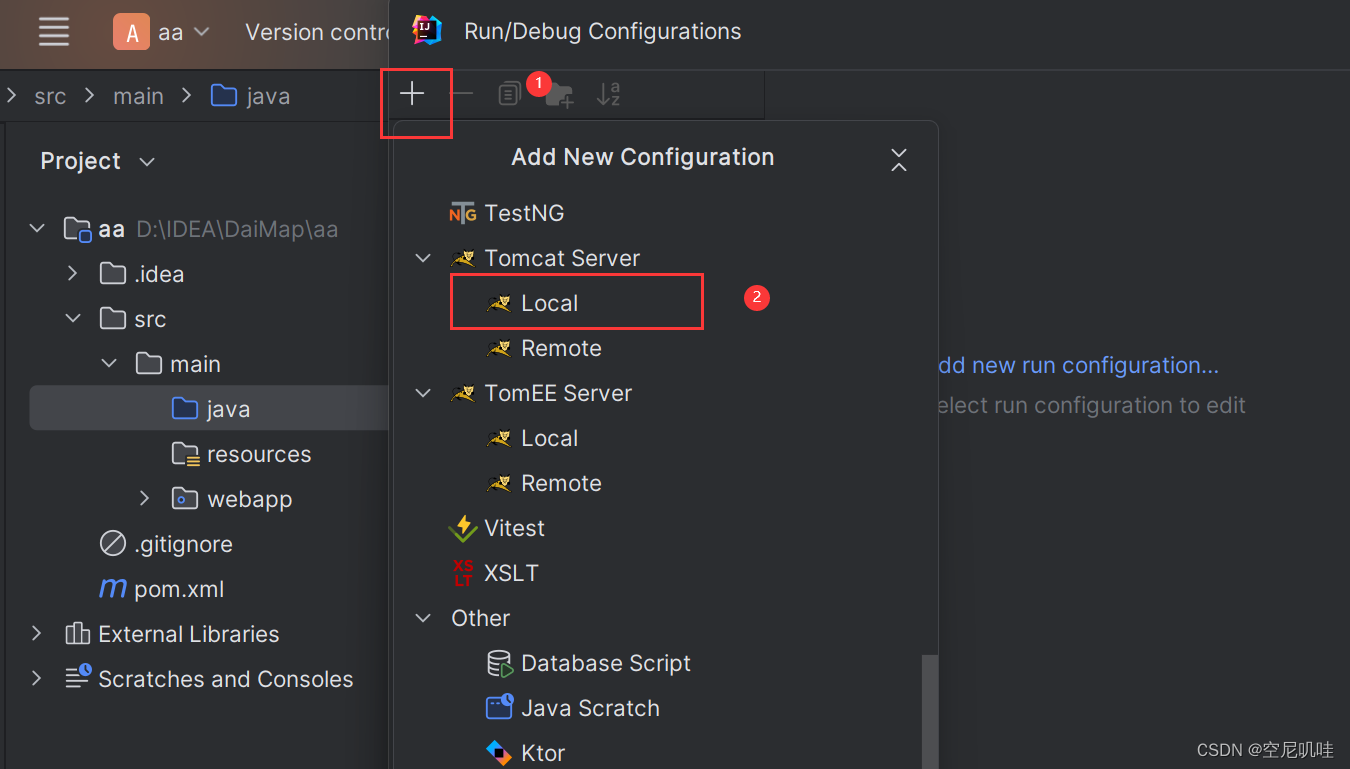Select the TestNG configuration type
This screenshot has height=769, width=1350.
click(523, 212)
